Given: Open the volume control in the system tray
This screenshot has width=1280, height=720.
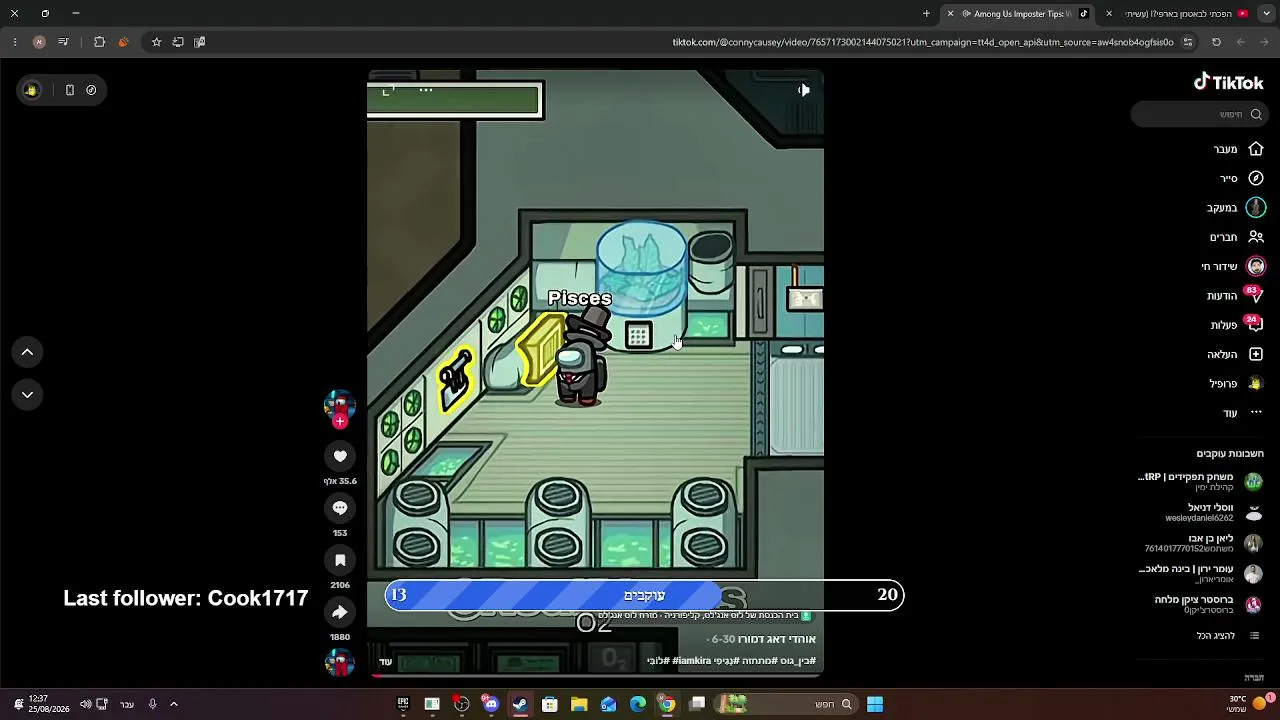Looking at the screenshot, I should click(85, 704).
